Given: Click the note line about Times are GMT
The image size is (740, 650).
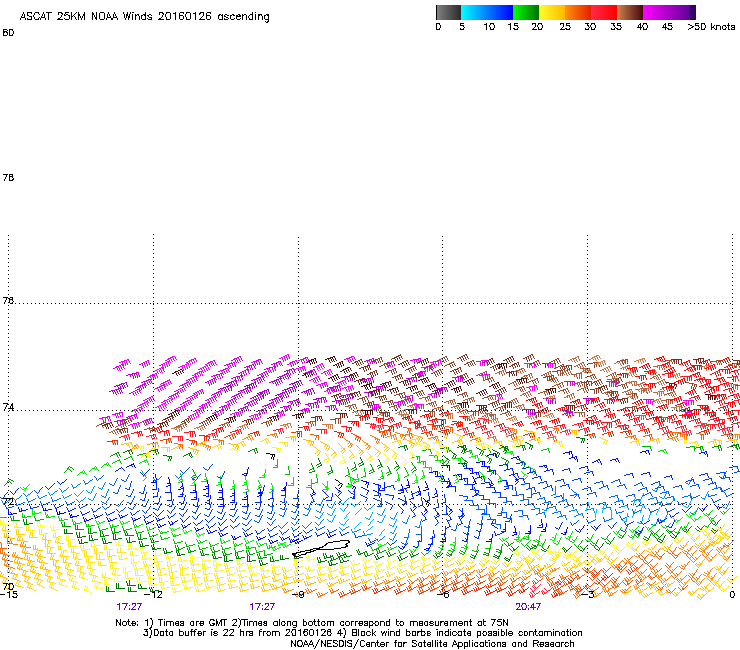Looking at the screenshot, I should (x=312, y=623).
